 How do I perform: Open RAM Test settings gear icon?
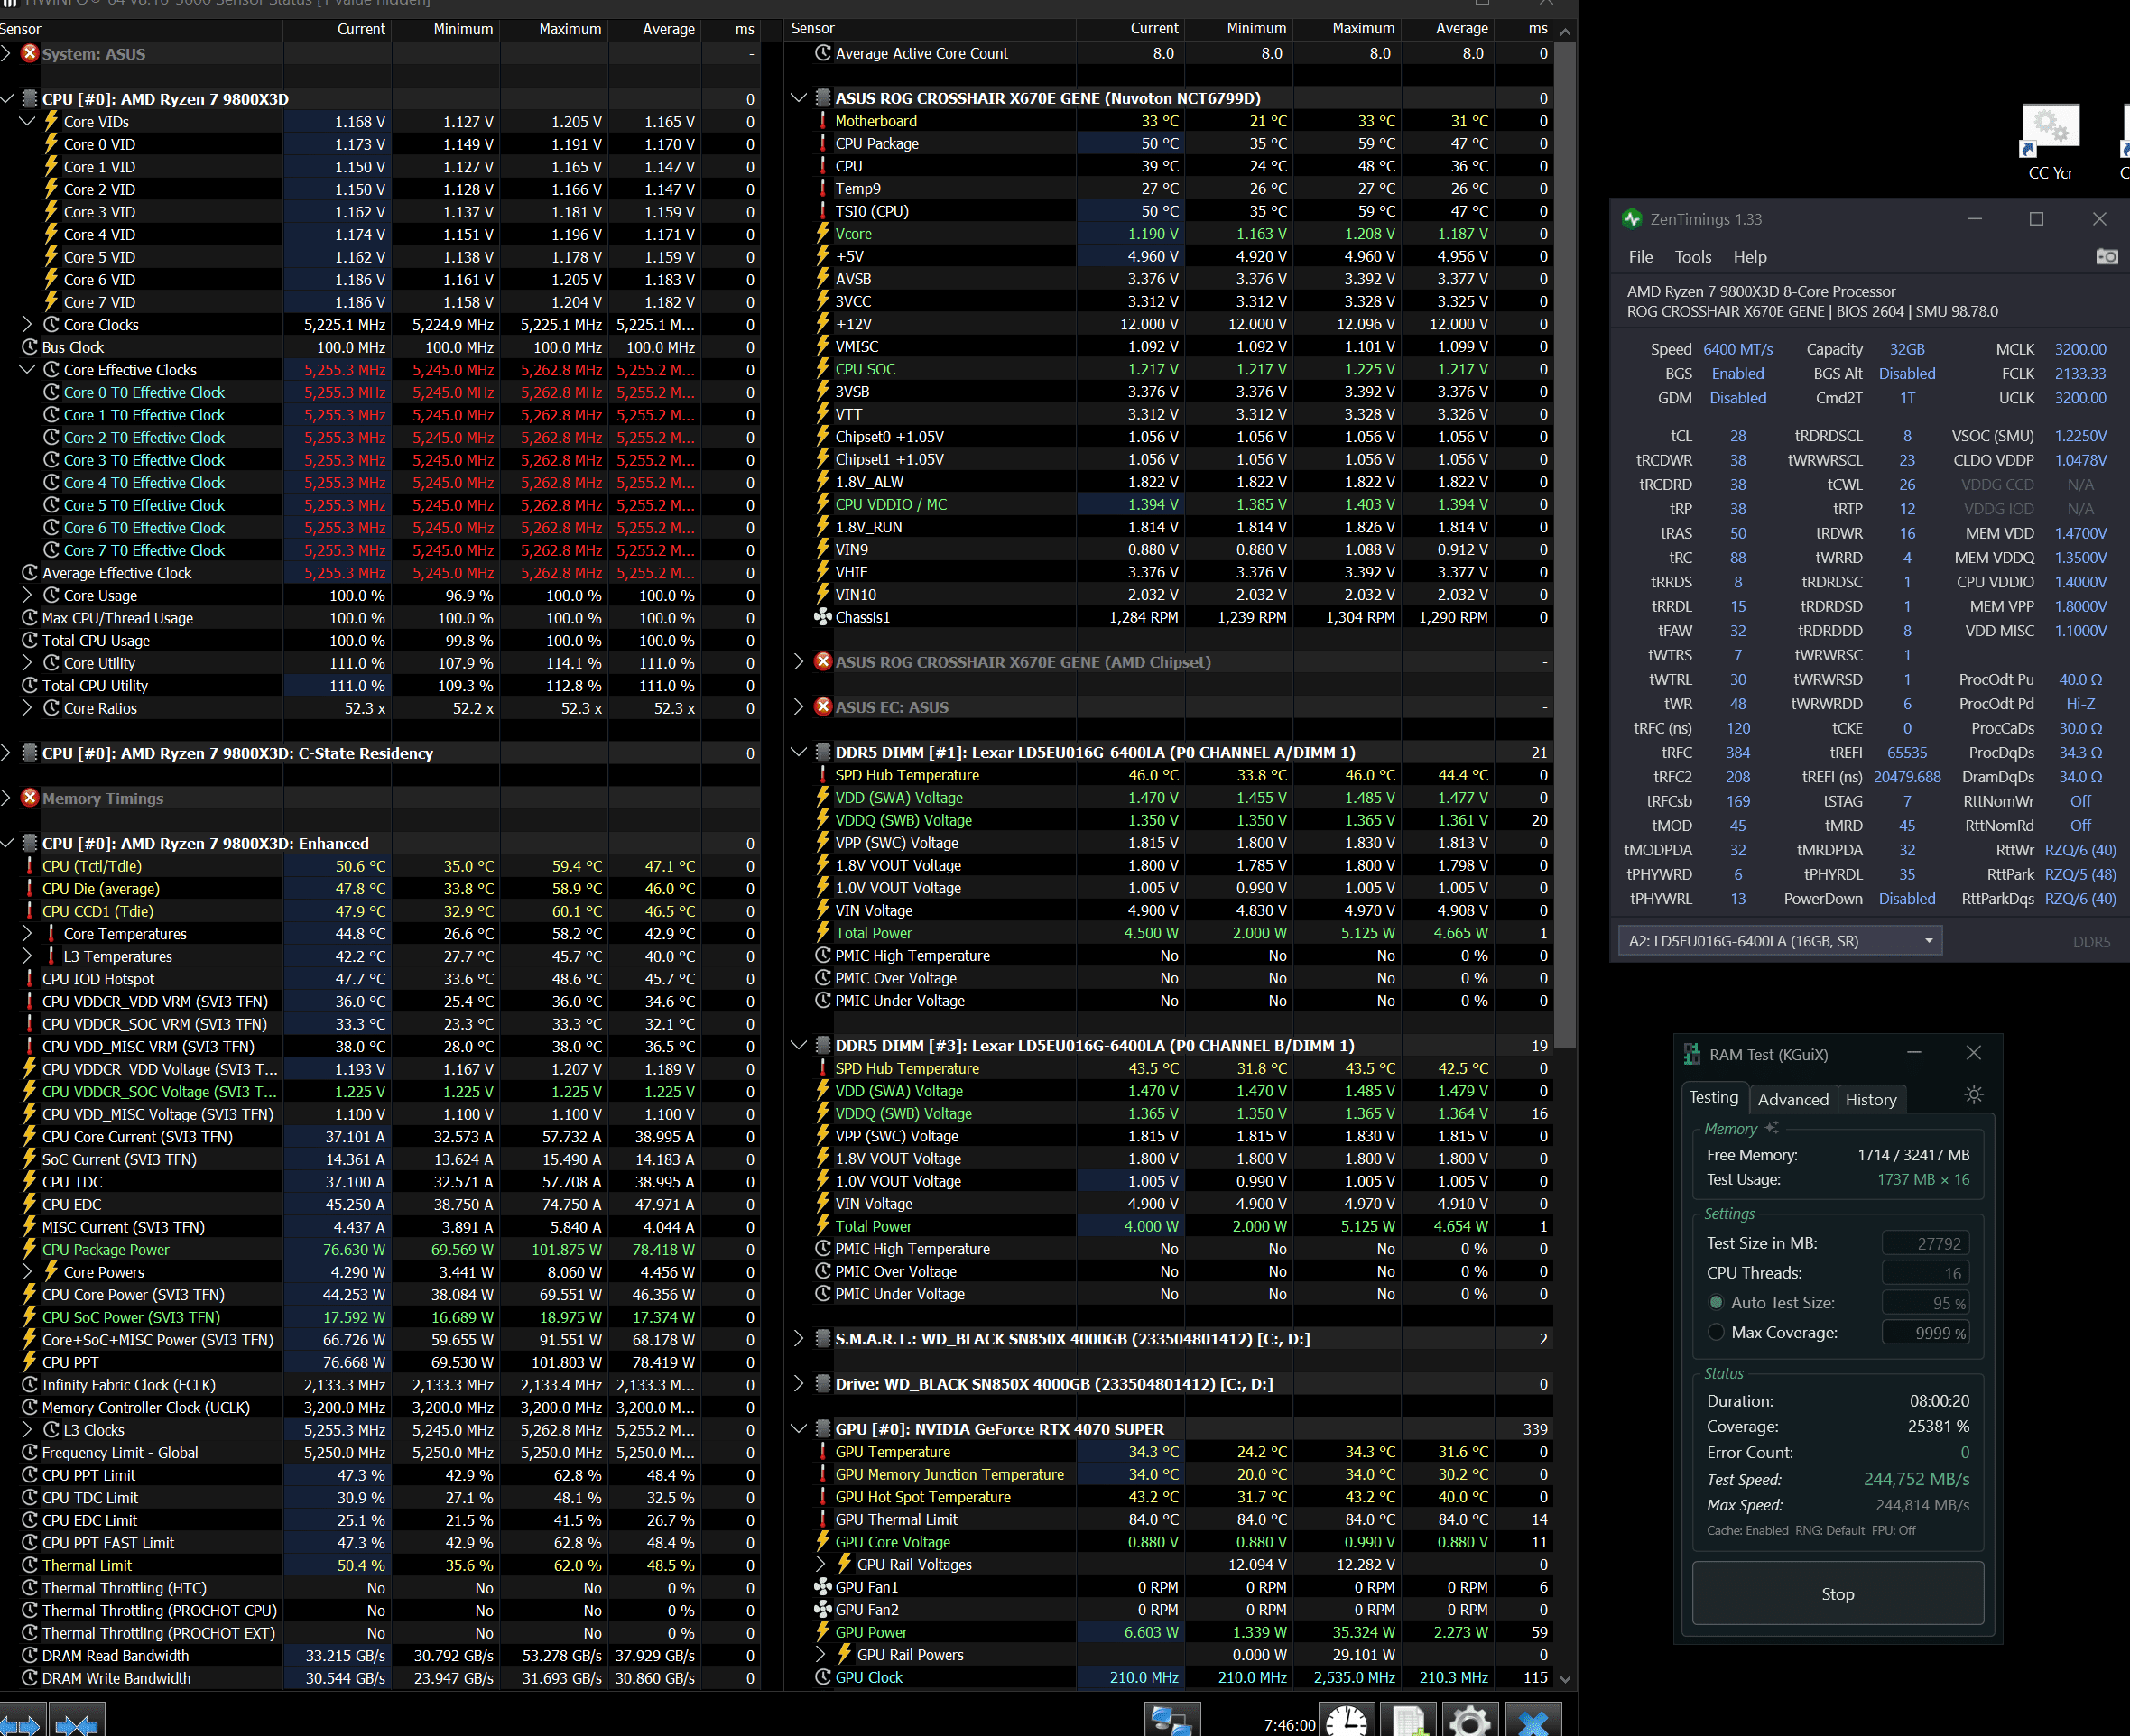tap(1973, 1094)
